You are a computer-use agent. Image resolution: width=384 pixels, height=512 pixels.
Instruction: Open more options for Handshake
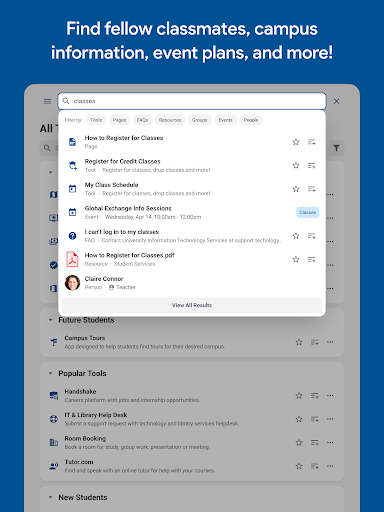click(330, 396)
